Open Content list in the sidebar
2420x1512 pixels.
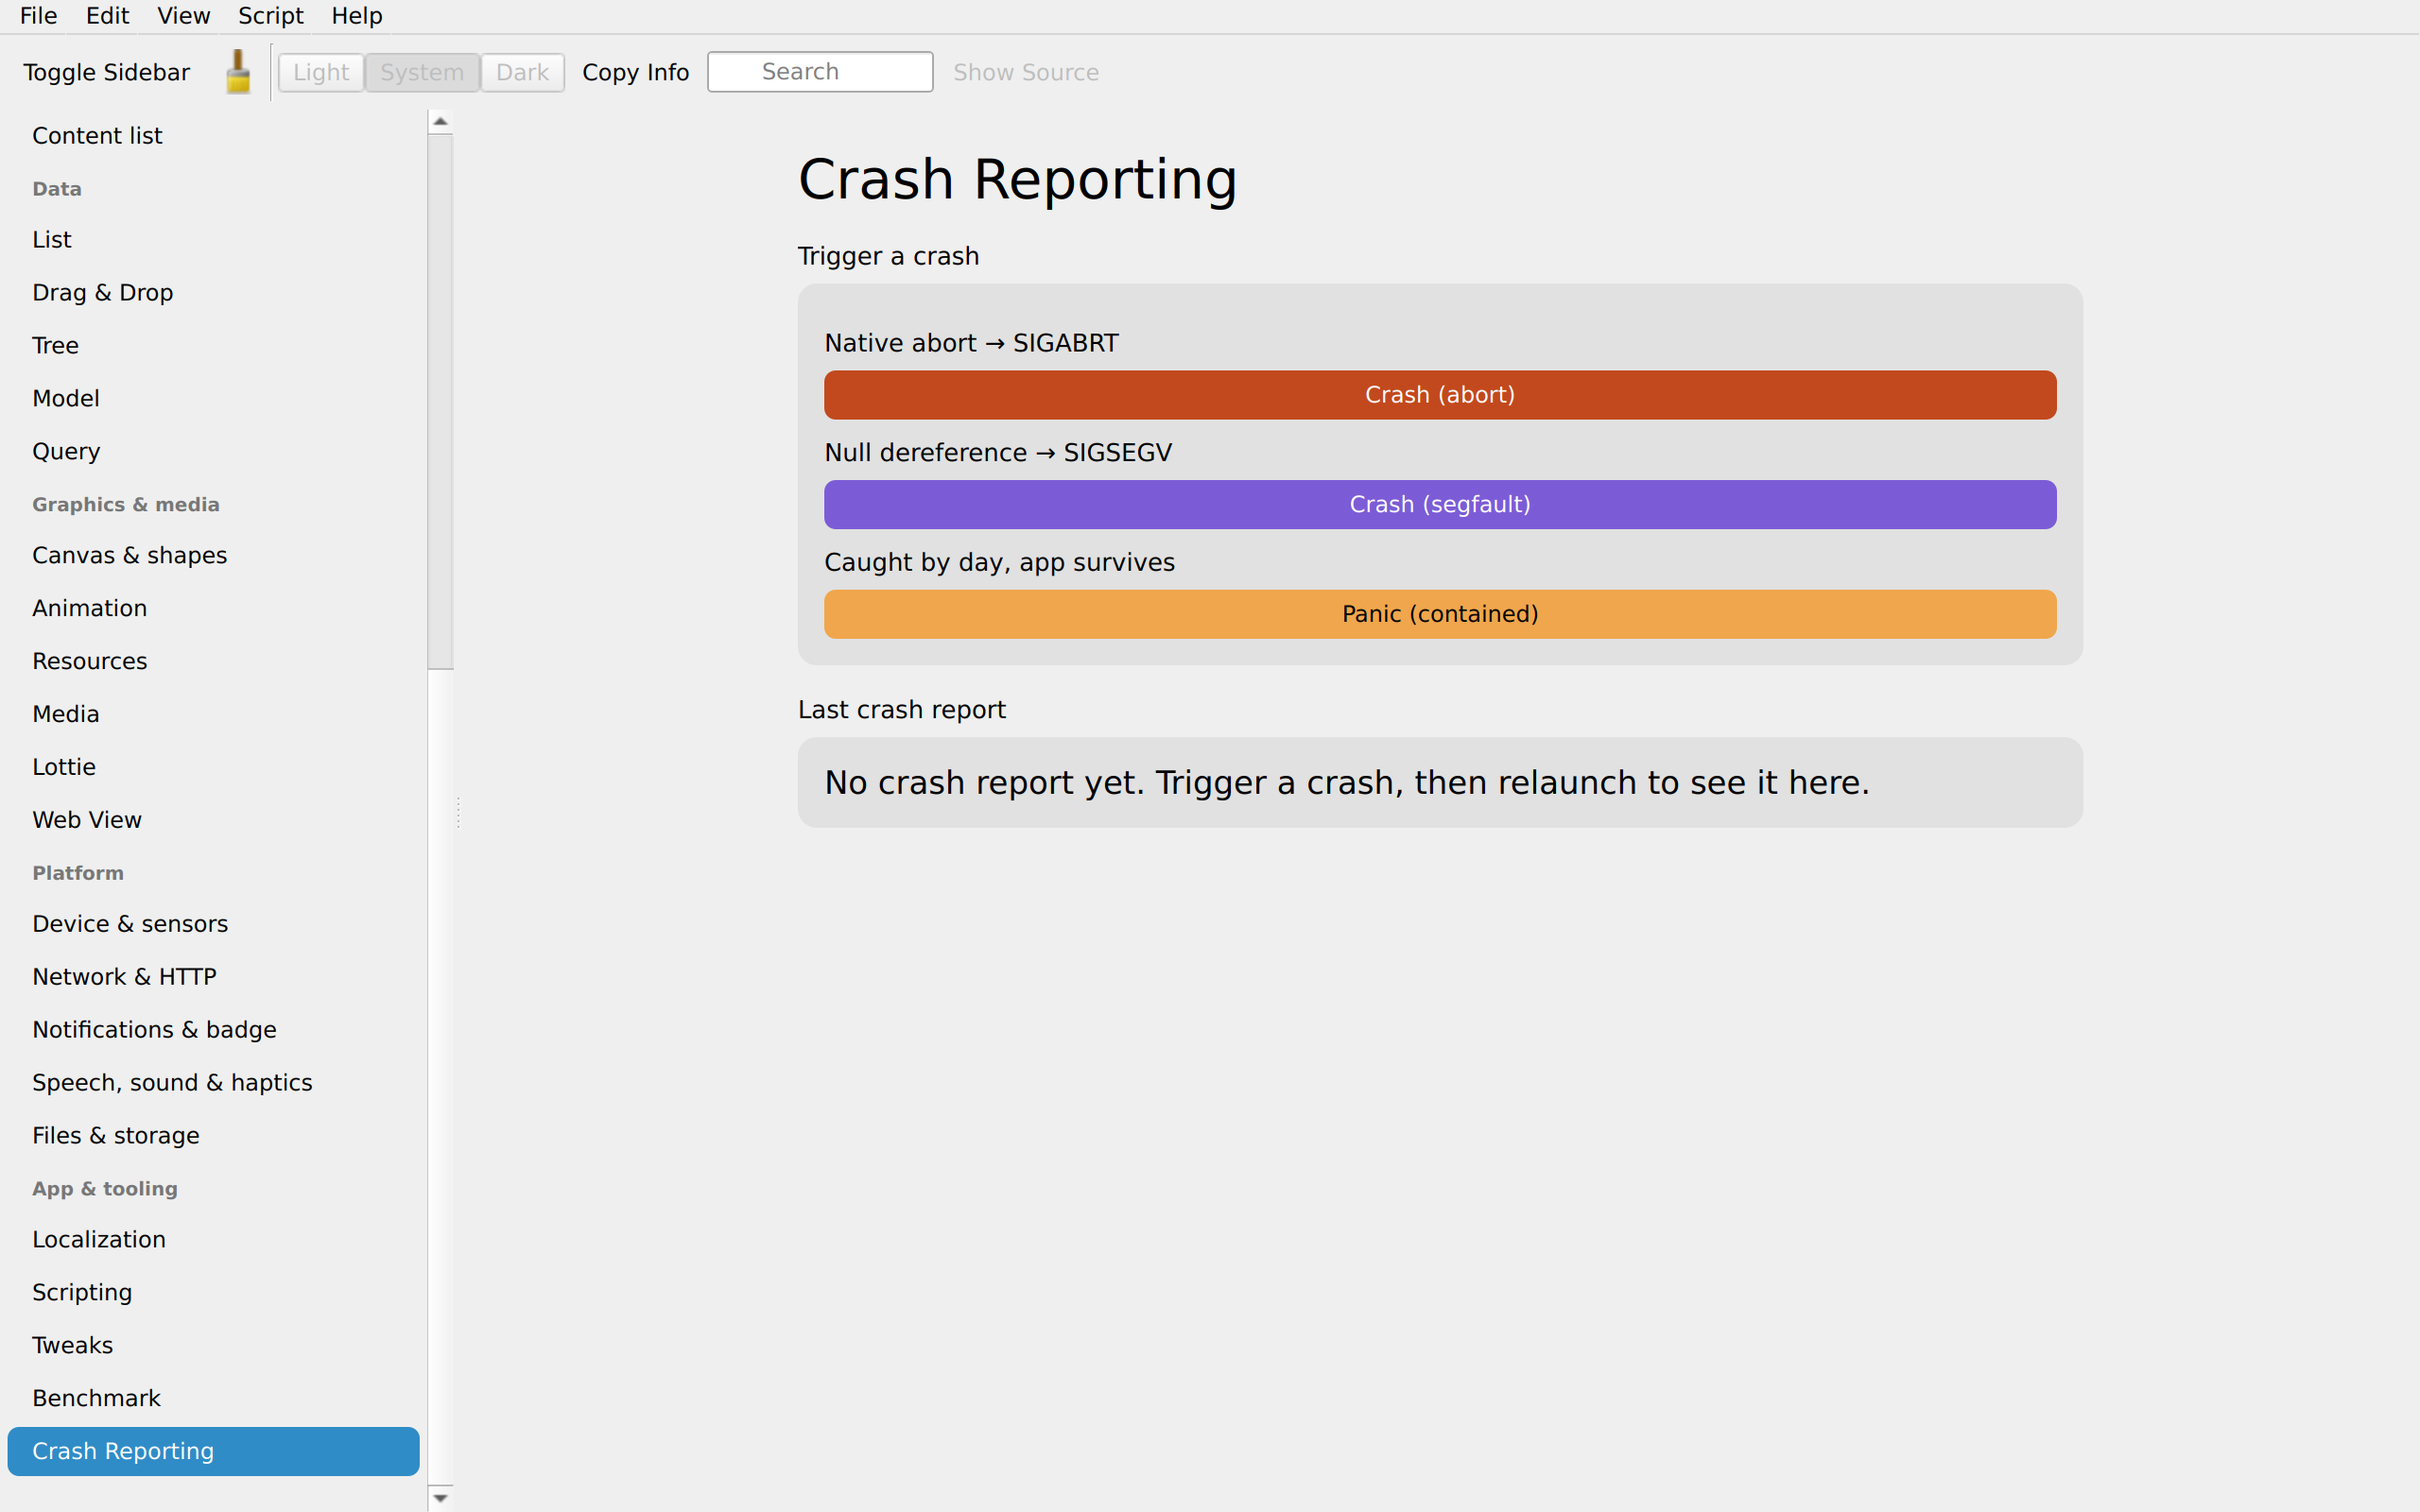(x=213, y=136)
